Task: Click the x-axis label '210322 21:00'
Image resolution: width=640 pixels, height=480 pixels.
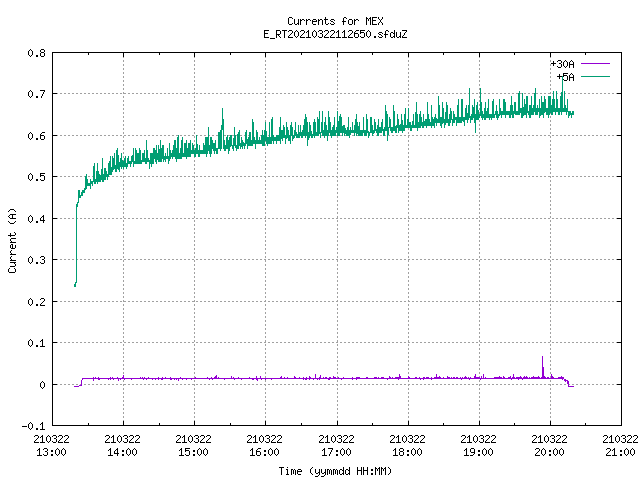Action: coord(620,445)
